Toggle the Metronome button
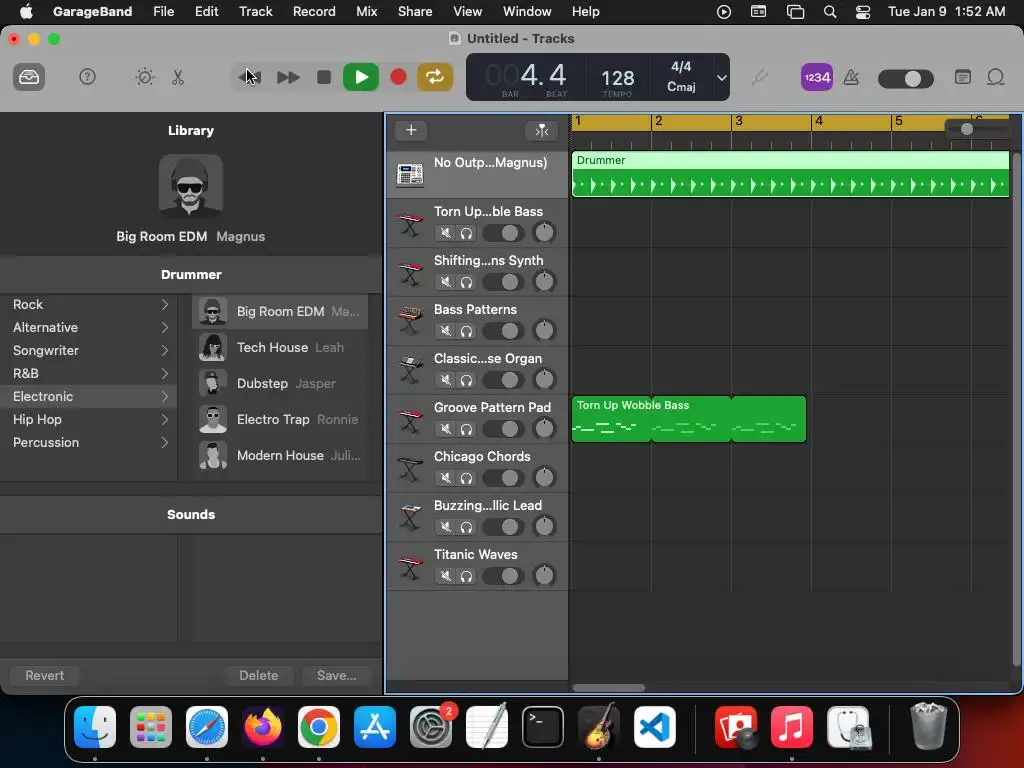This screenshot has width=1024, height=768. [x=851, y=77]
